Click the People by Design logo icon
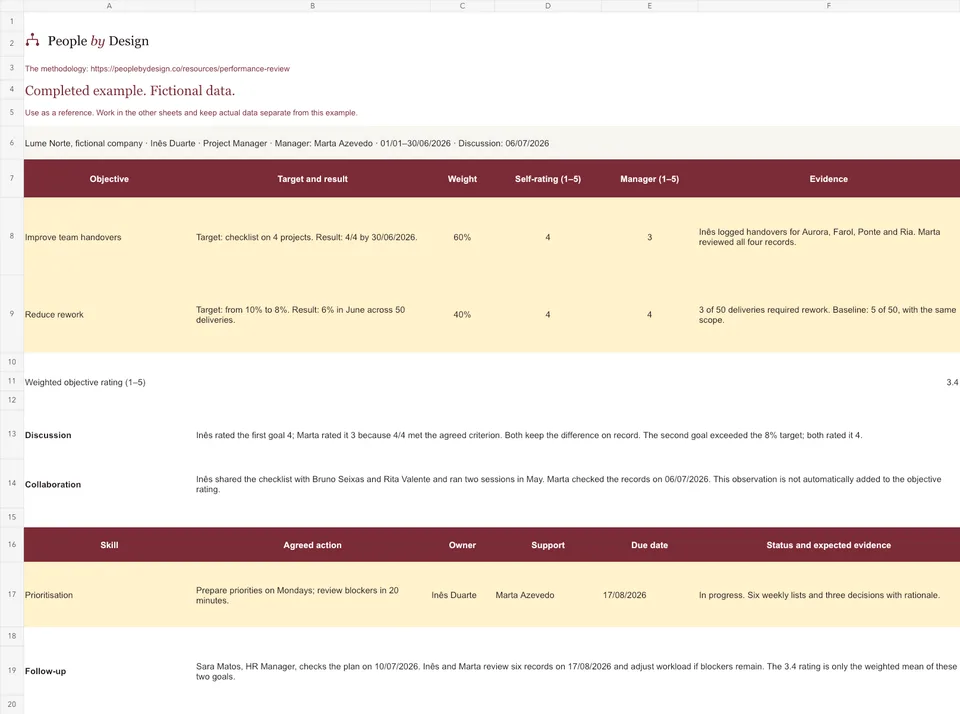The height and width of the screenshot is (714, 960). point(32,40)
